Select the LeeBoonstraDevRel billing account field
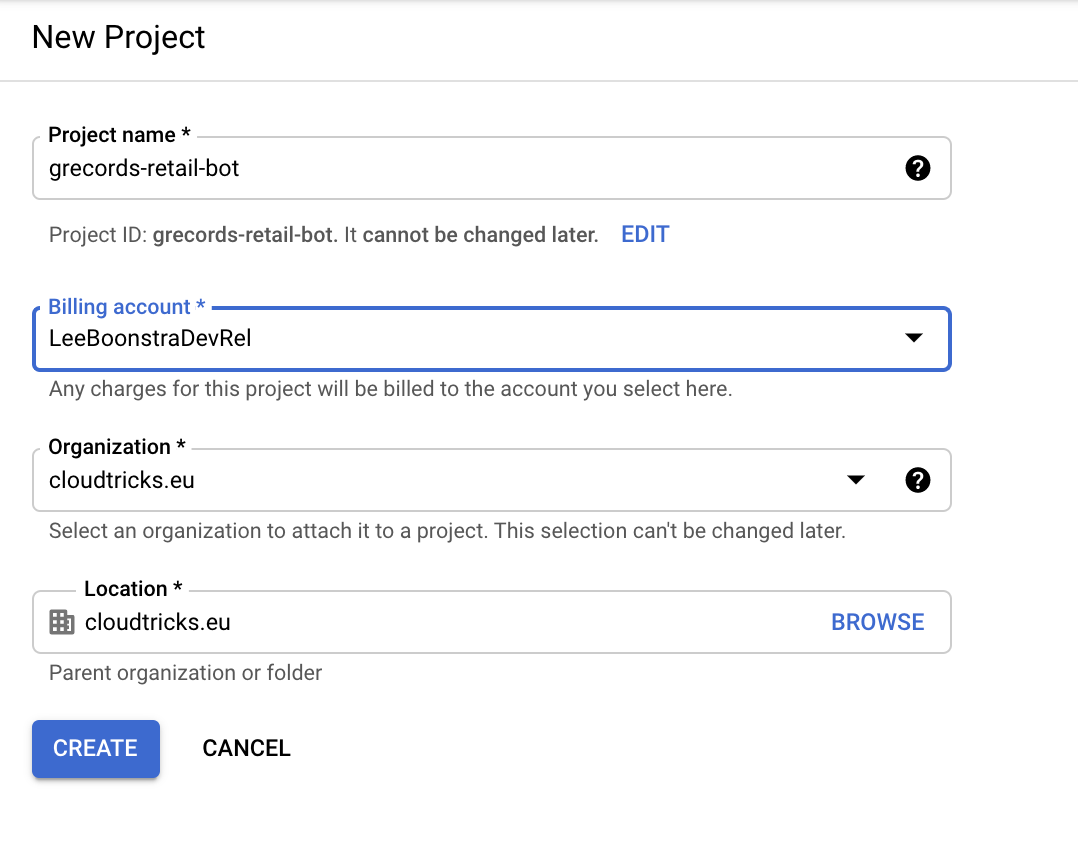1078x842 pixels. tap(400, 339)
